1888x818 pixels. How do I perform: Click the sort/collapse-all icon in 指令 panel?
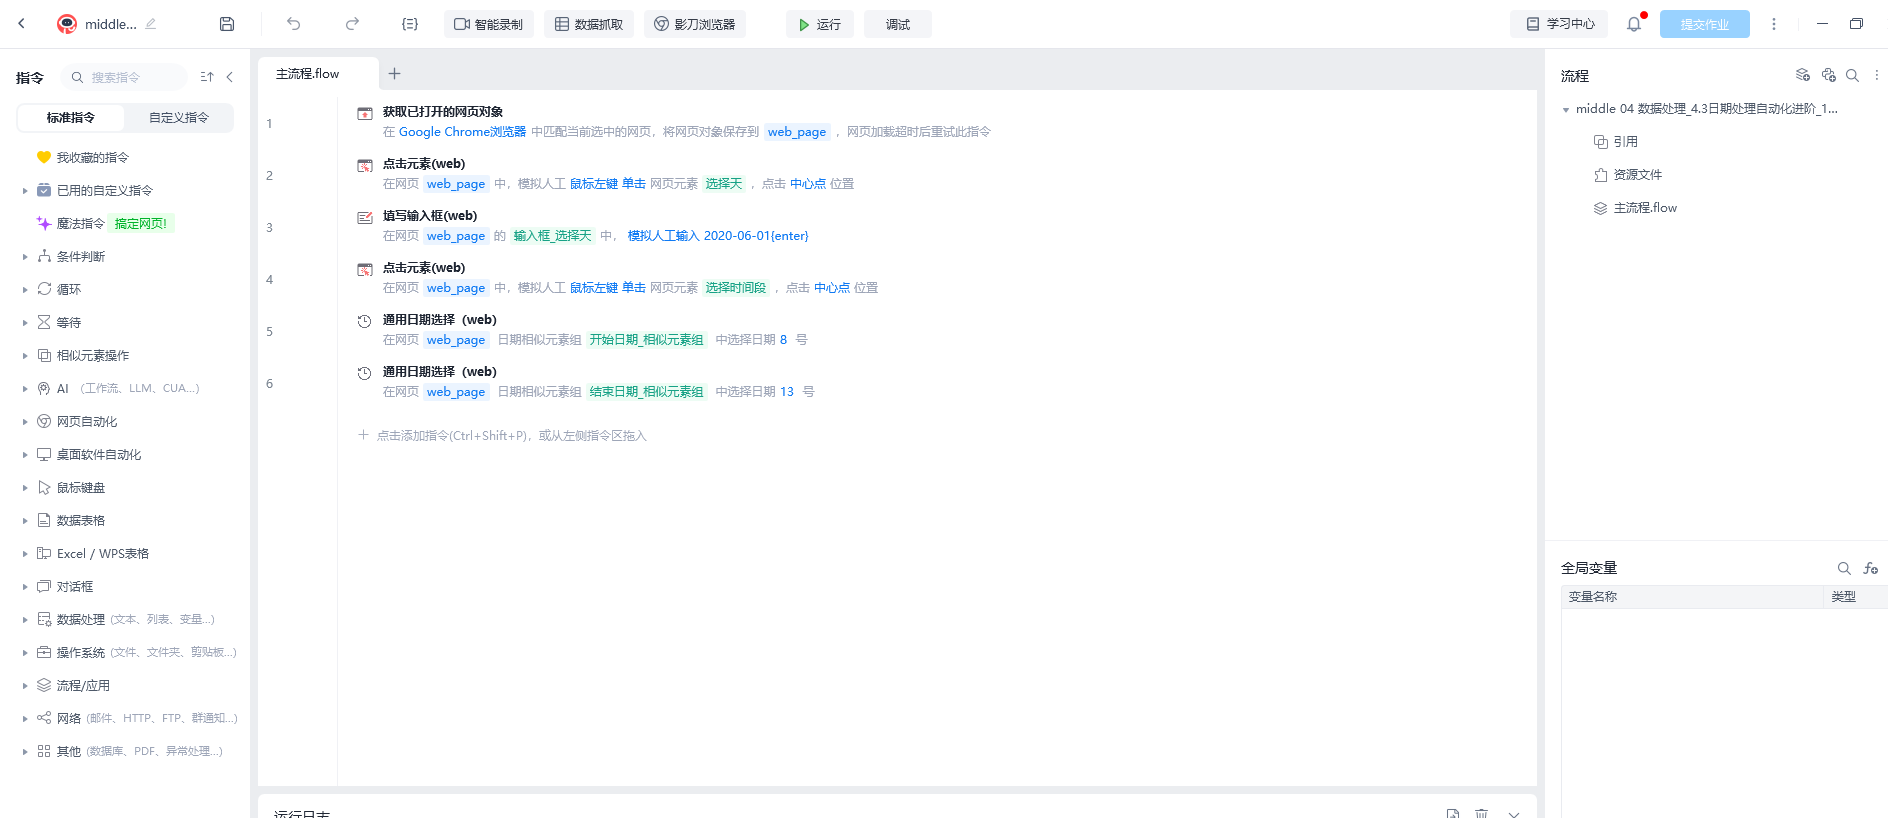point(207,77)
